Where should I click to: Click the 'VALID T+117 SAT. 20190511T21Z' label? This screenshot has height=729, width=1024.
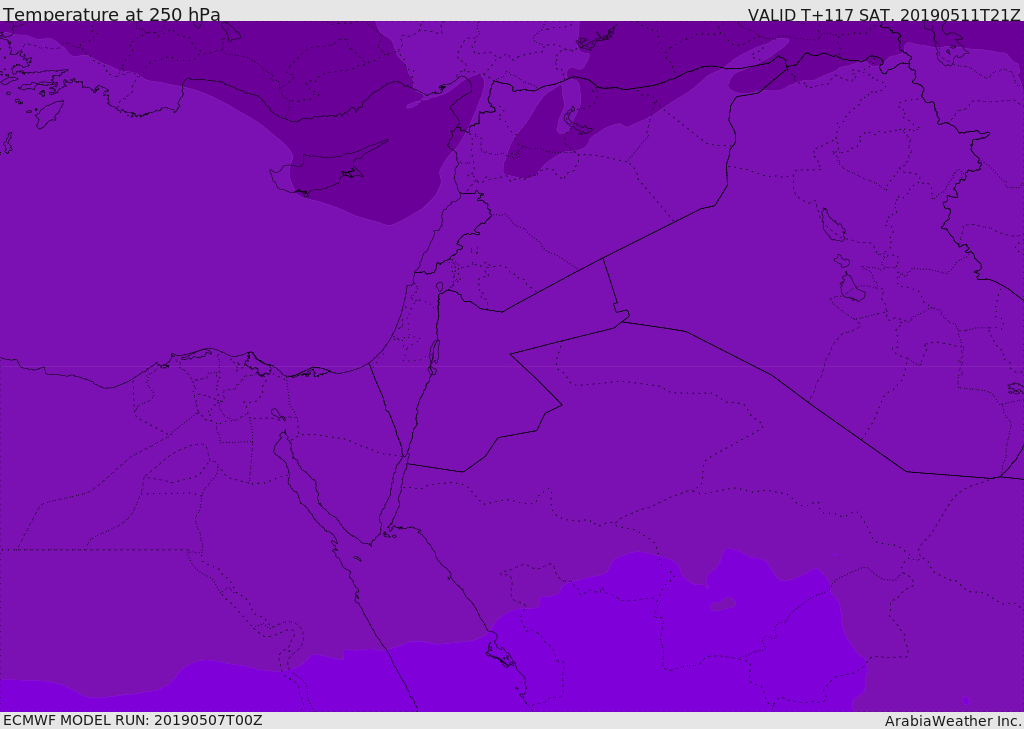click(884, 15)
